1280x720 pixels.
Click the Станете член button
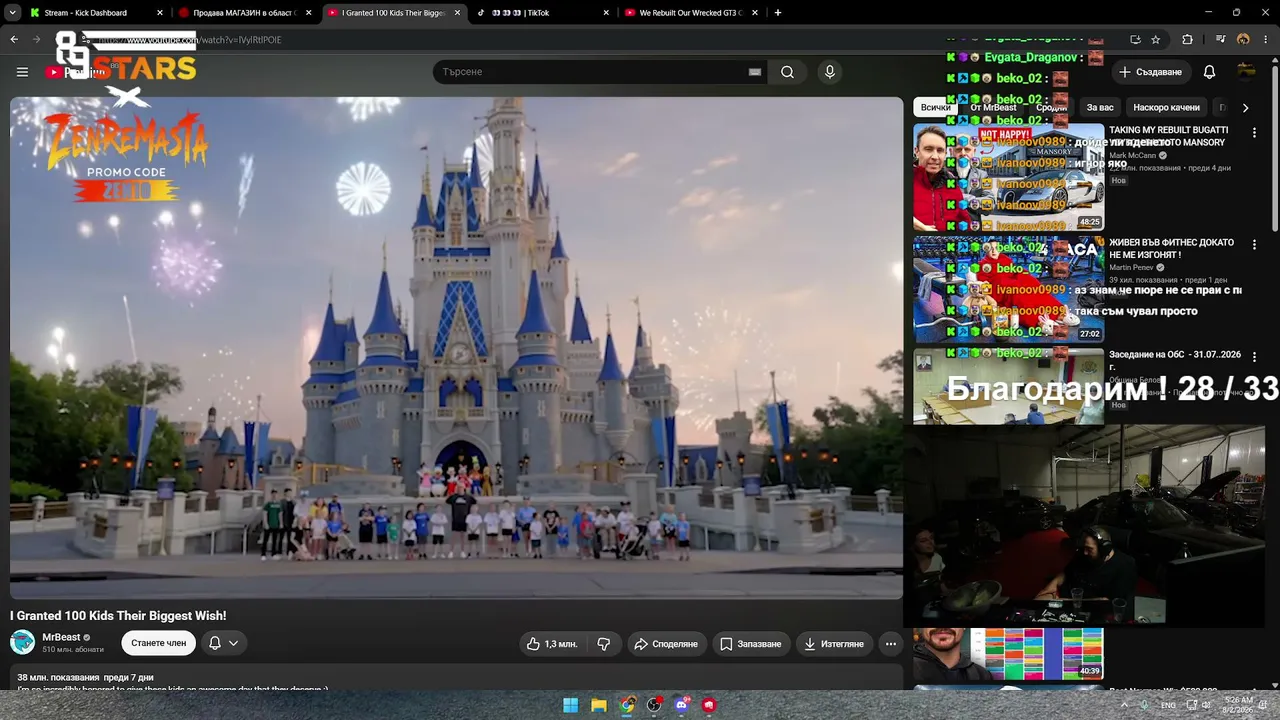pos(158,643)
